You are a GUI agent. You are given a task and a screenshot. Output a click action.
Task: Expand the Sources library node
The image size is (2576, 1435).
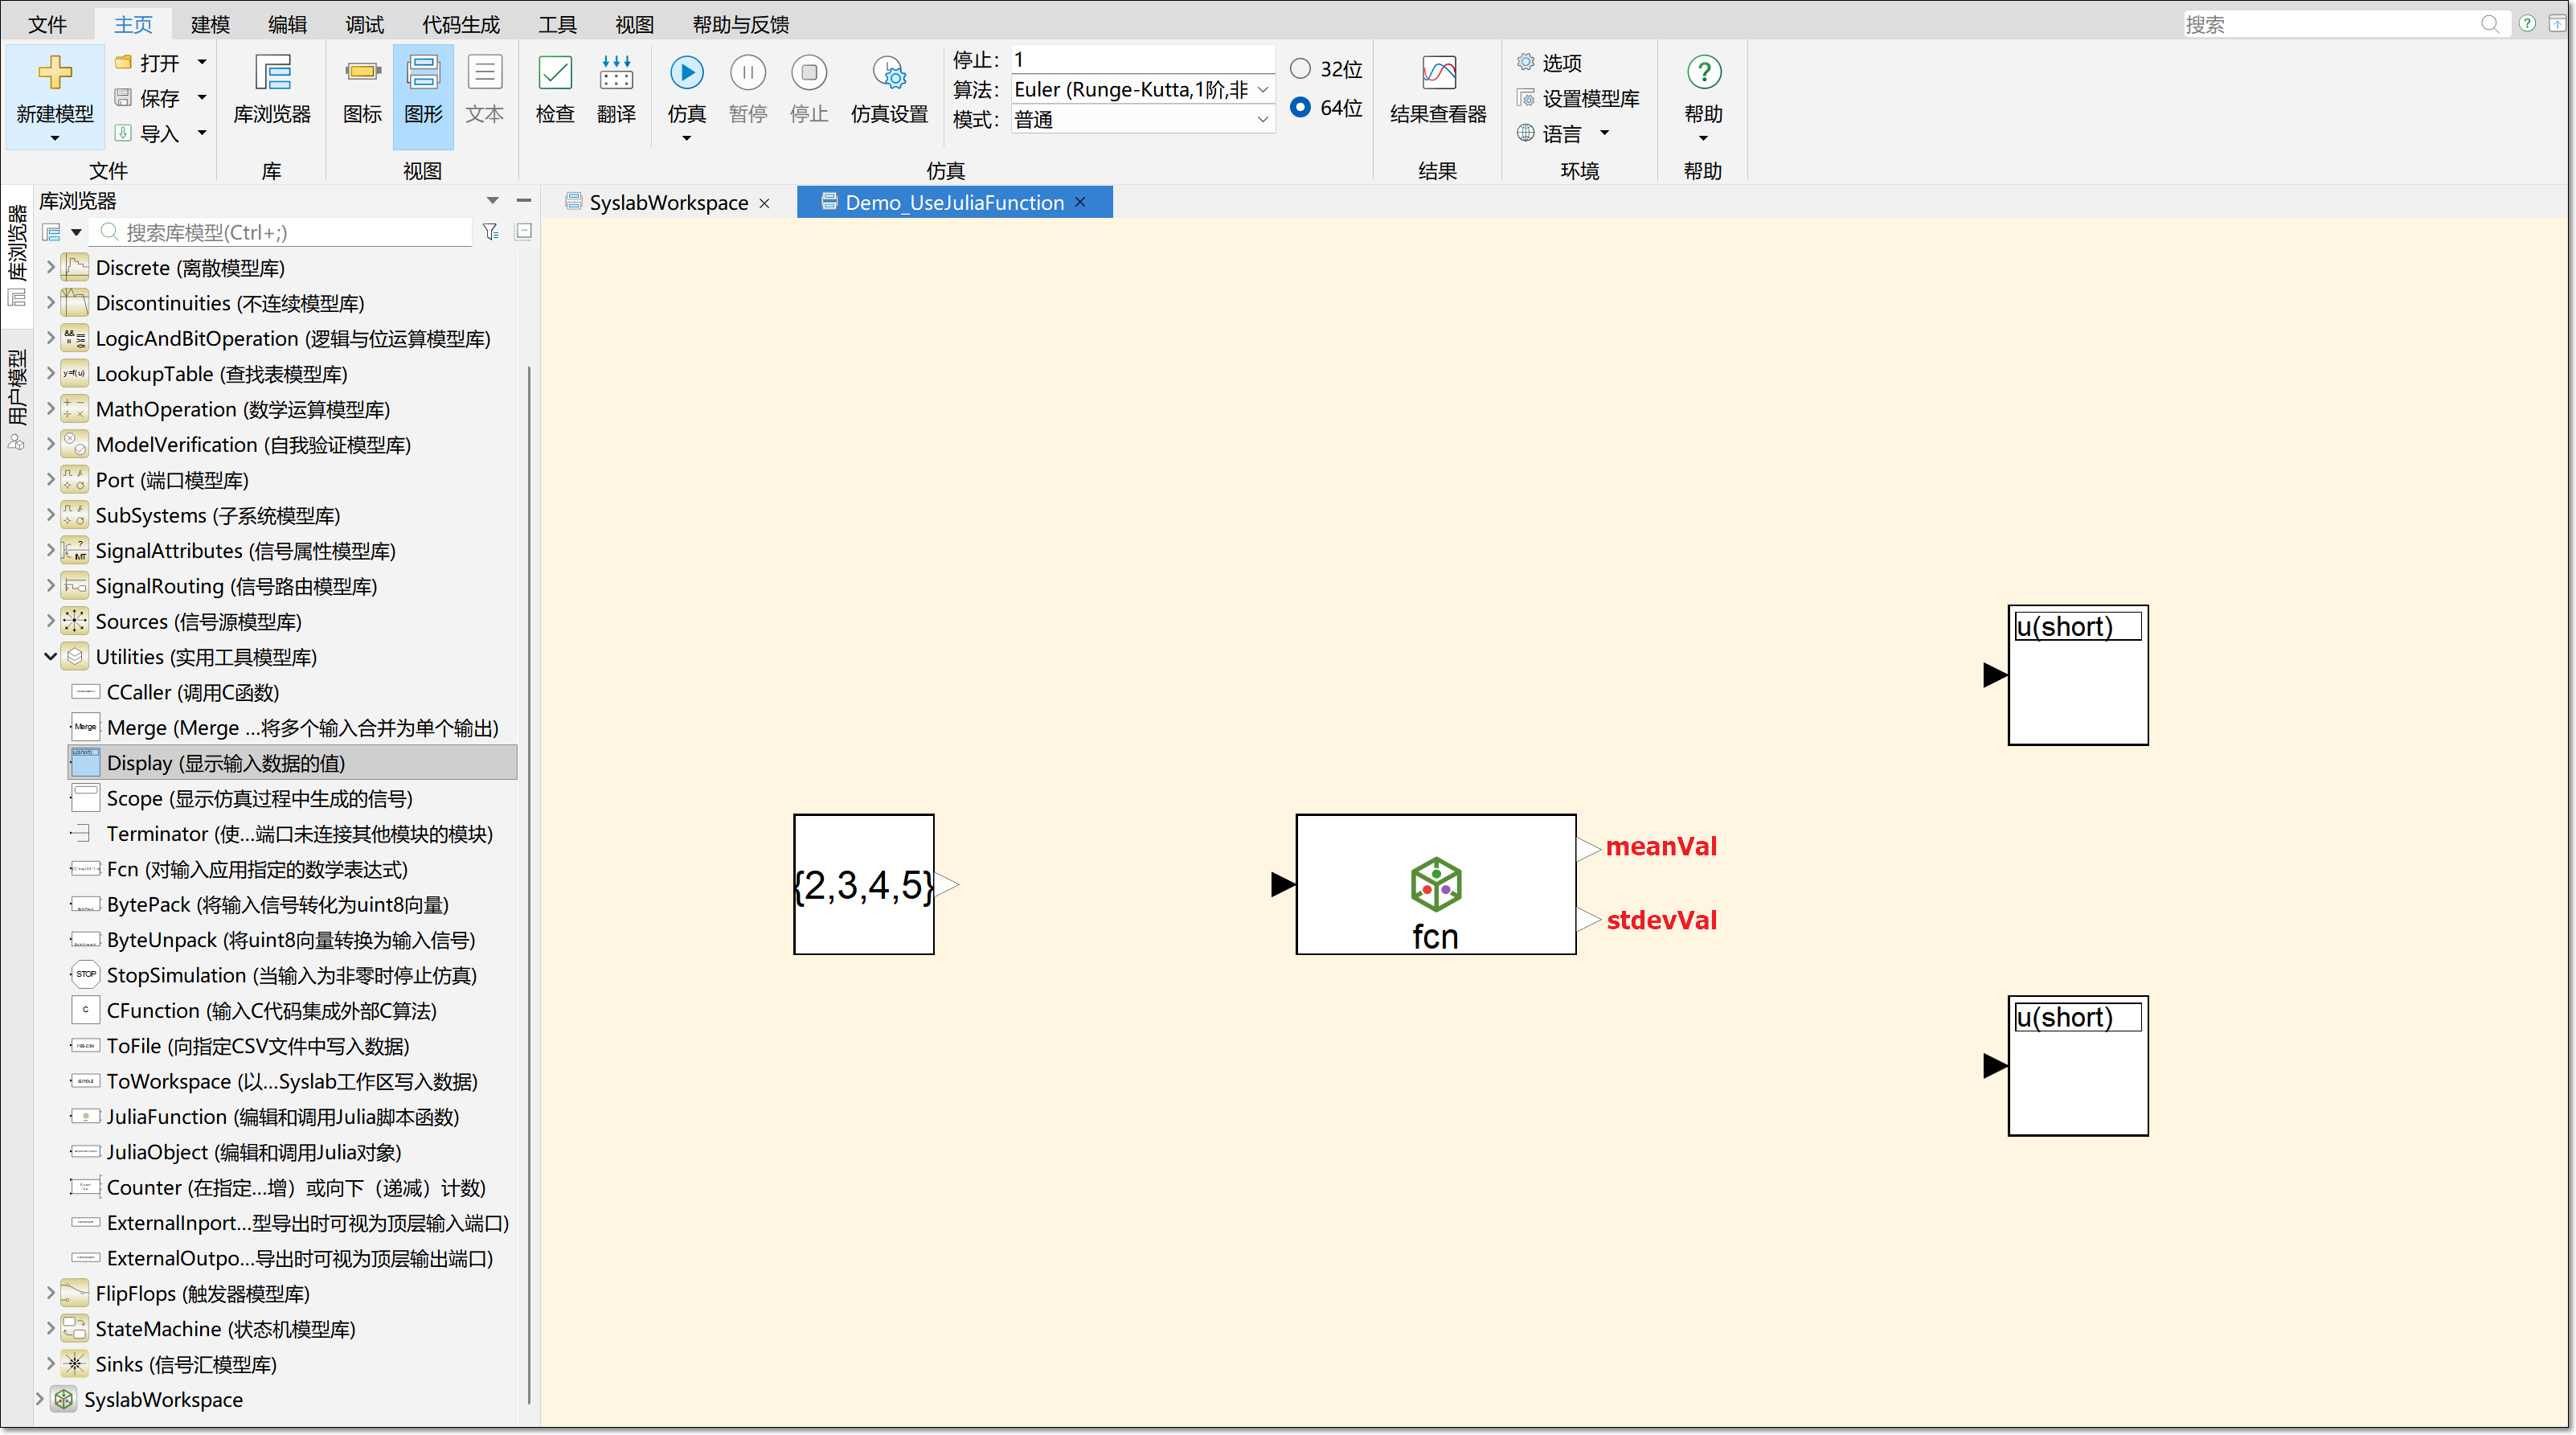coord(50,621)
